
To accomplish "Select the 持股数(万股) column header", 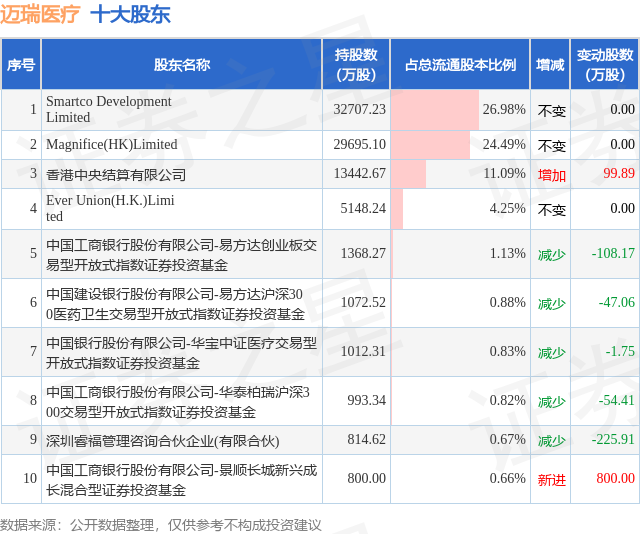I will (356, 65).
